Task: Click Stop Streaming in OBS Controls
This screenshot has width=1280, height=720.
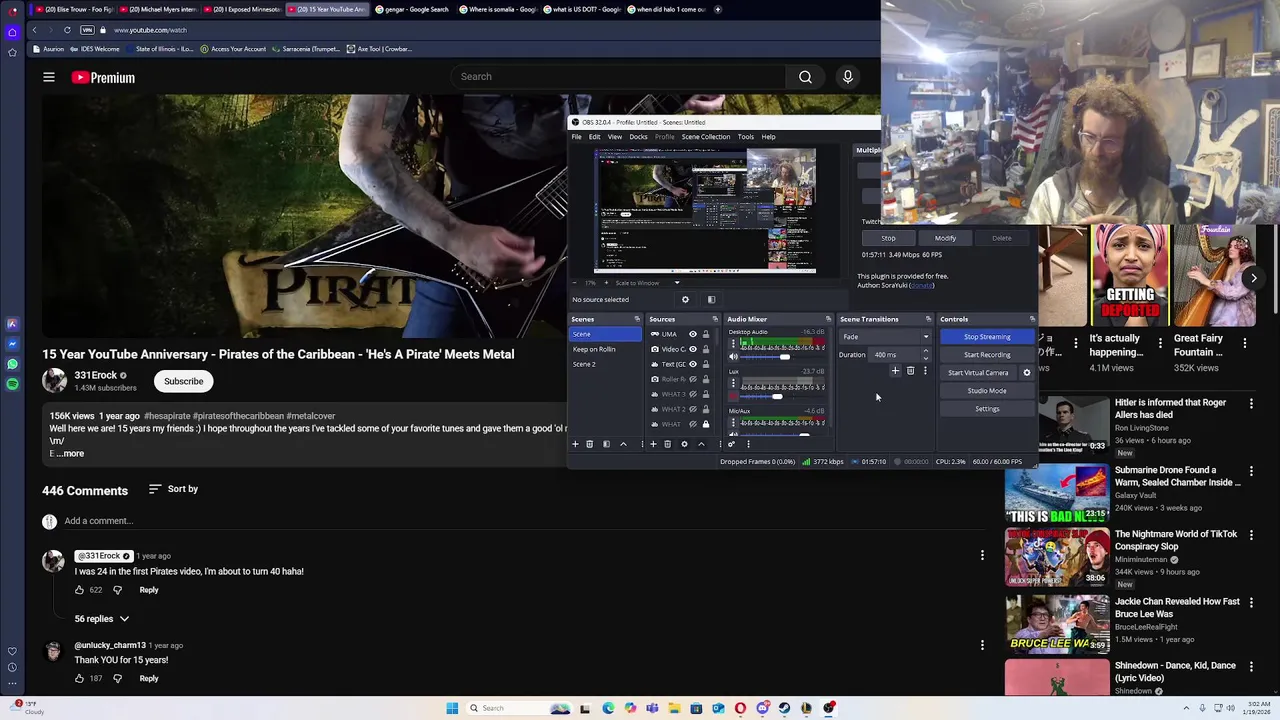Action: pos(987,337)
